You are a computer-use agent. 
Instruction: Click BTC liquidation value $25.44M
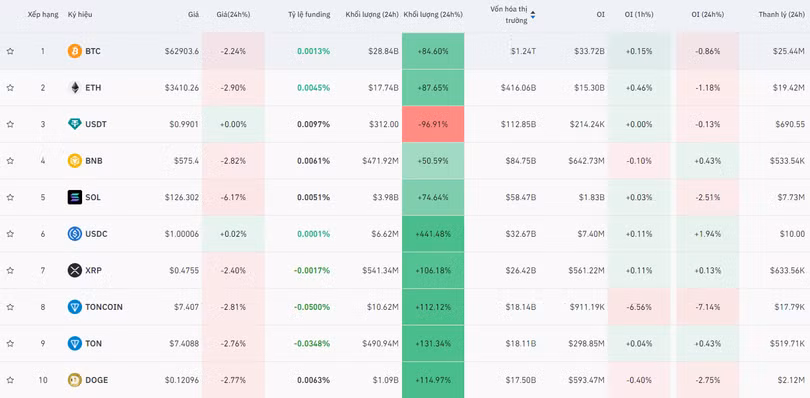[789, 51]
